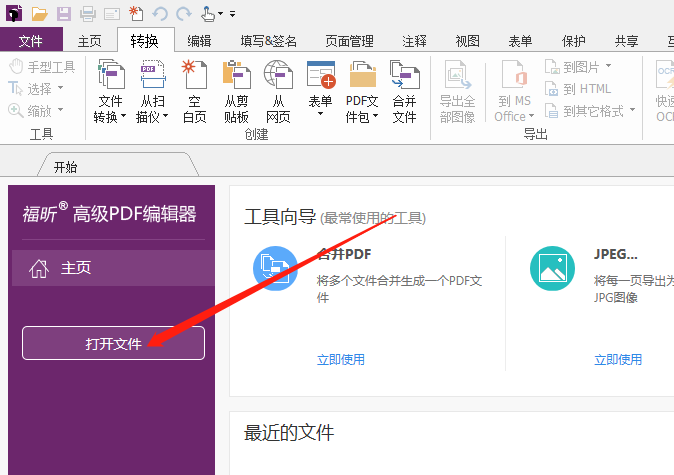Expand the 到 MS Office dropdown arrow
This screenshot has width=674, height=475.
click(531, 116)
